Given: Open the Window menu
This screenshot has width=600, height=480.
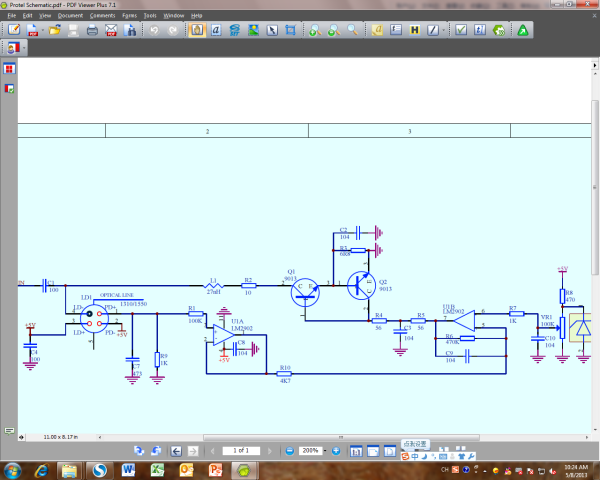Looking at the screenshot, I should [x=174, y=17].
